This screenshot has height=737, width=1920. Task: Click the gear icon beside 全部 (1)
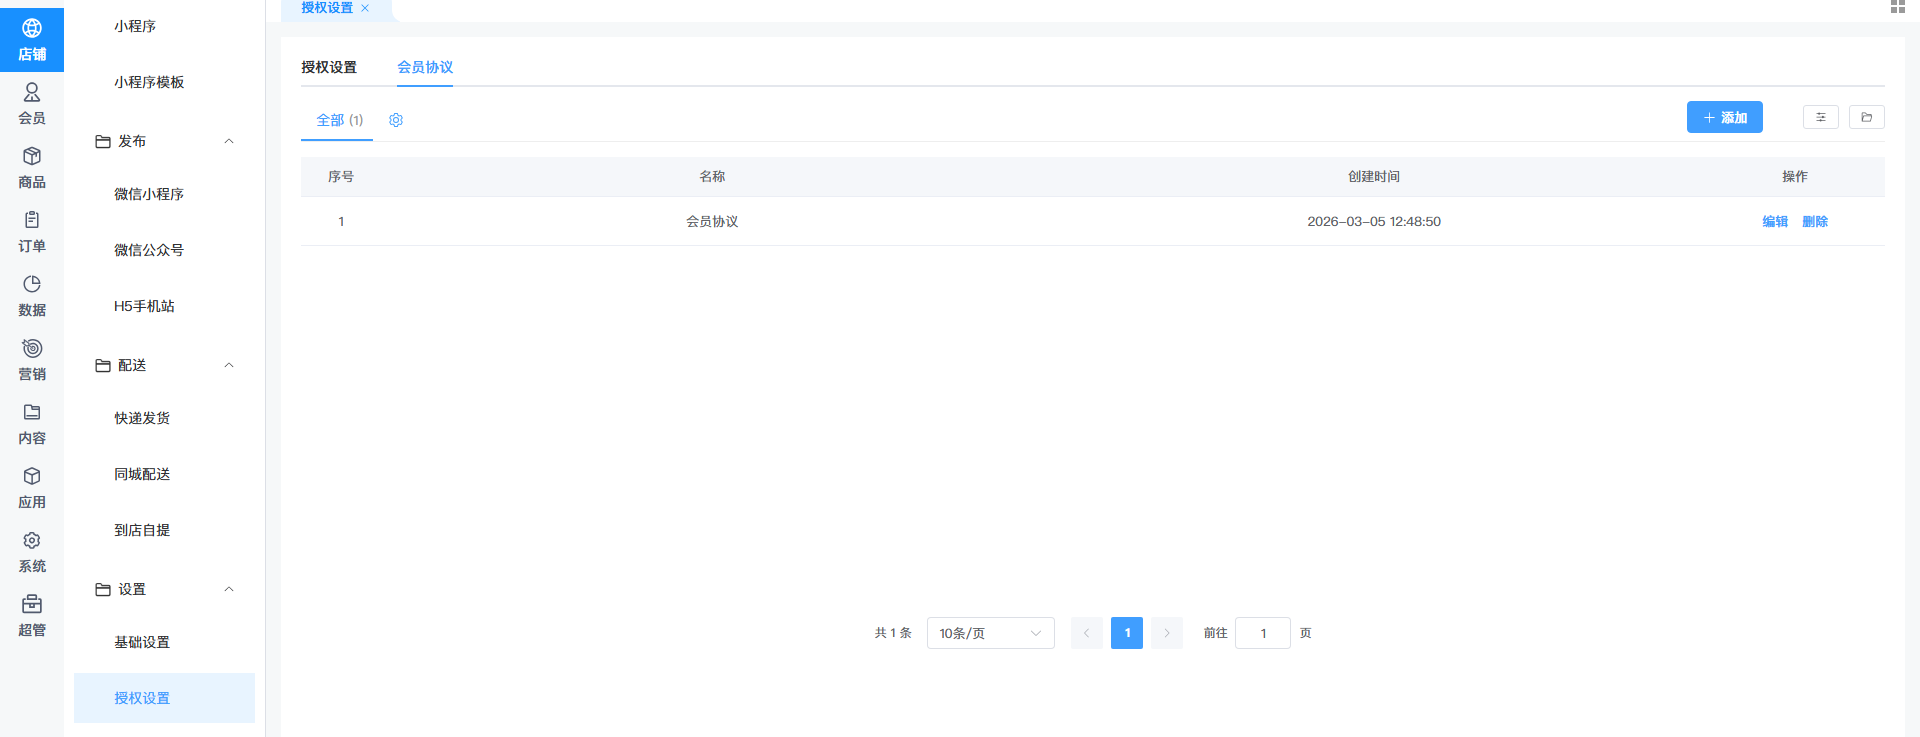[x=396, y=120]
